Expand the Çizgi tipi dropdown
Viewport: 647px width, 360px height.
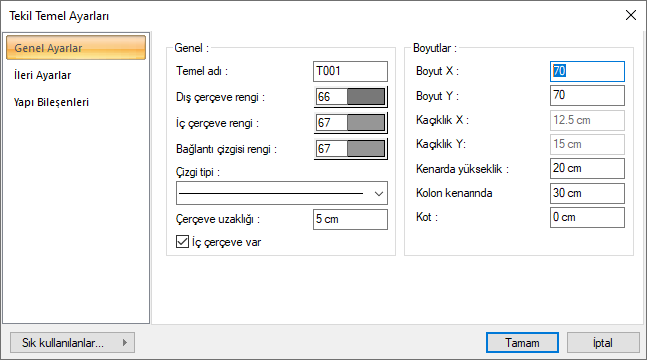click(x=282, y=193)
